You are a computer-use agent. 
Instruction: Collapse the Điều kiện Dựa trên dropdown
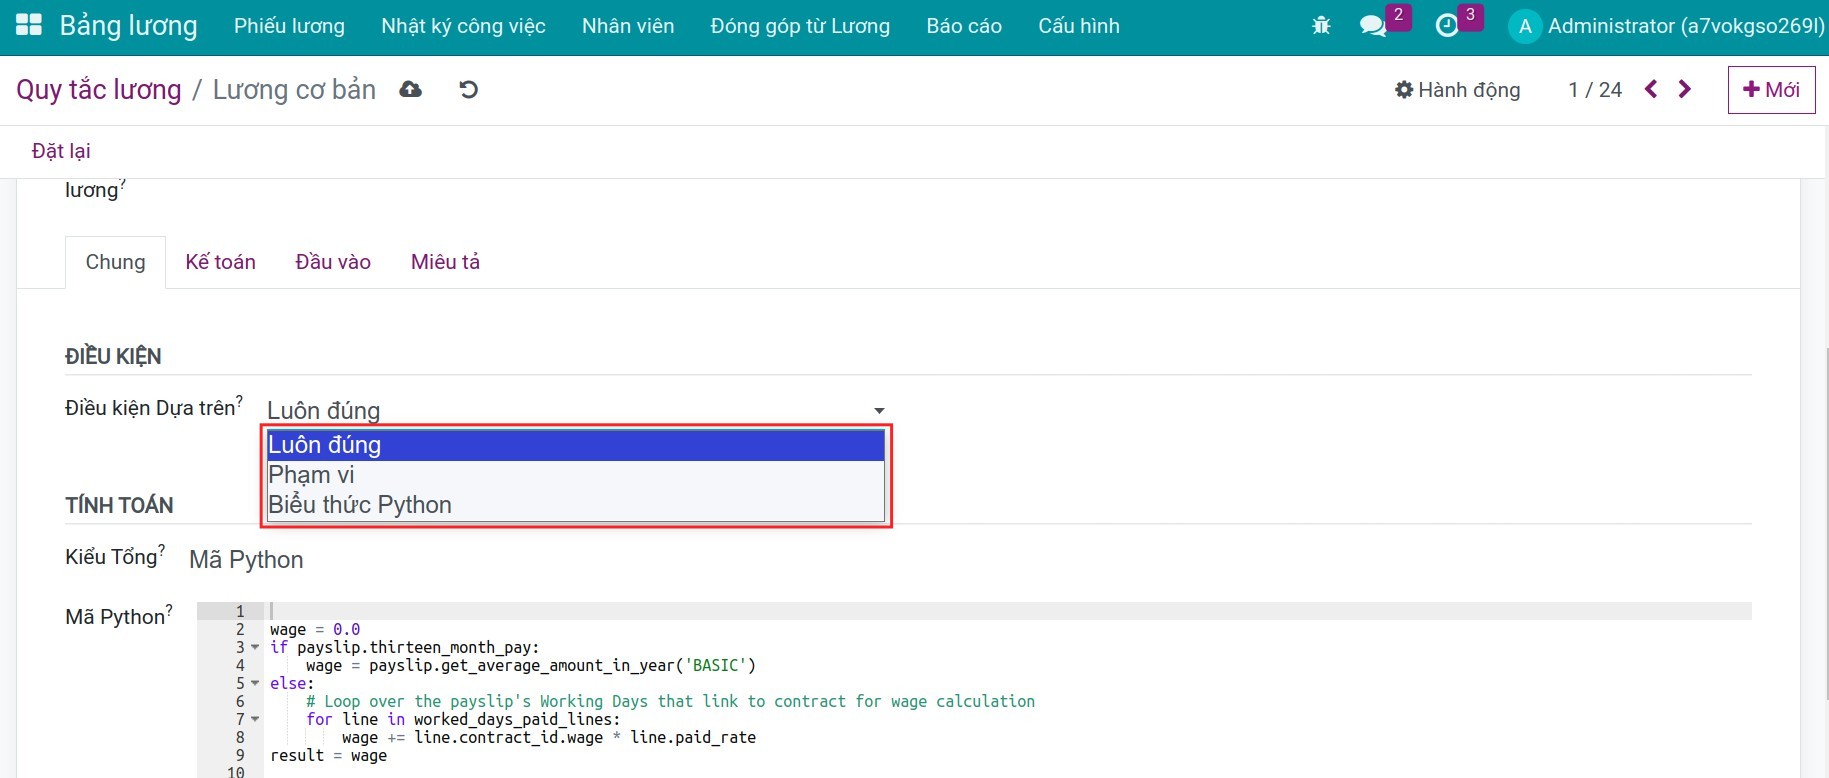tap(878, 411)
